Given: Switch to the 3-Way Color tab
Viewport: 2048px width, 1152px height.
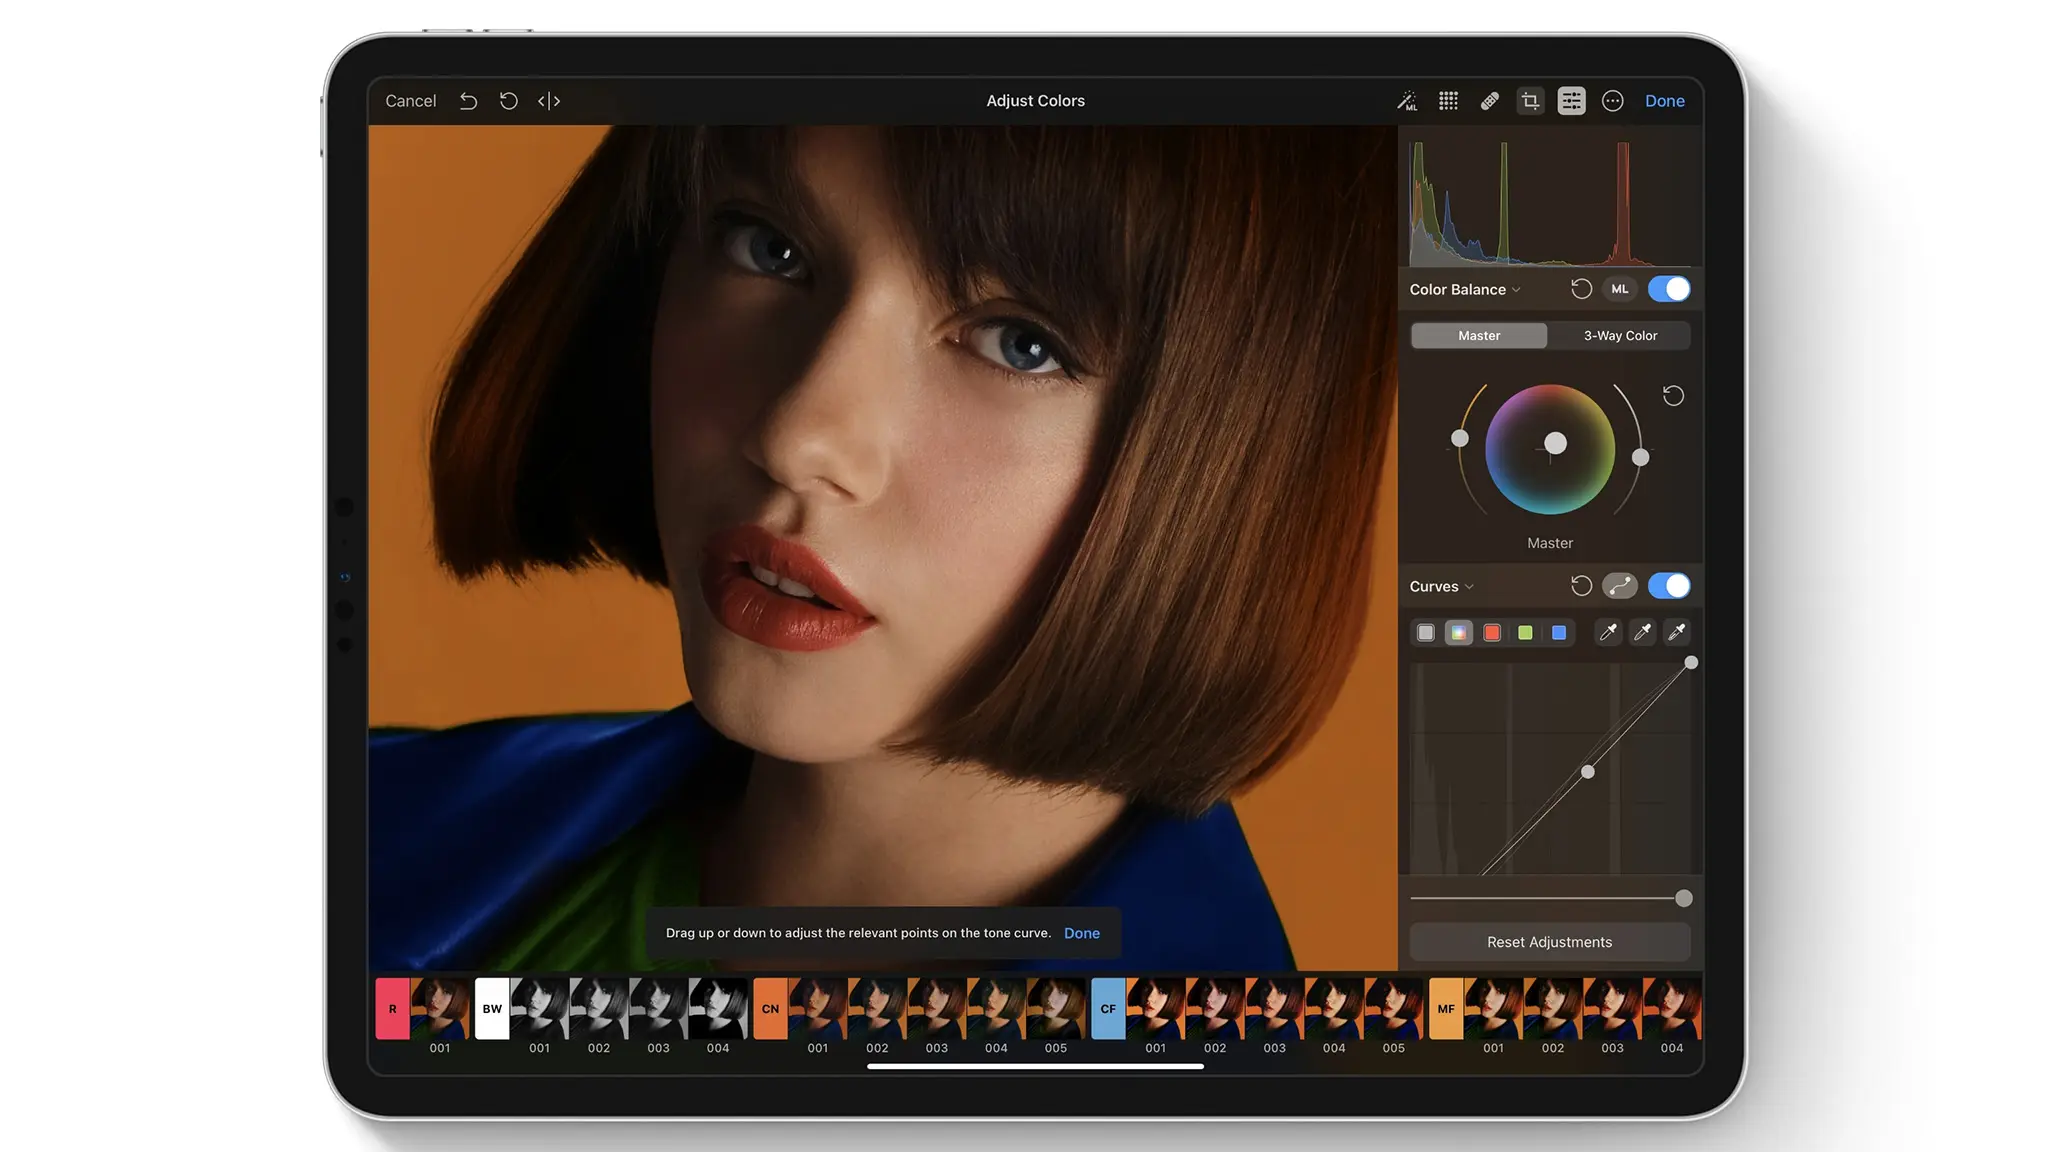Looking at the screenshot, I should [x=1620, y=336].
